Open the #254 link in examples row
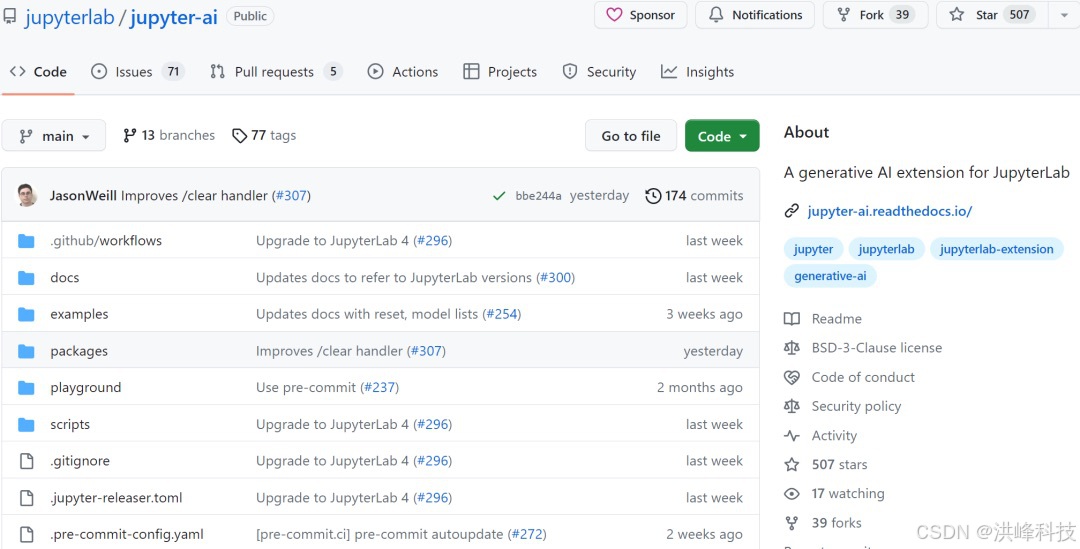This screenshot has height=549, width=1080. 501,314
